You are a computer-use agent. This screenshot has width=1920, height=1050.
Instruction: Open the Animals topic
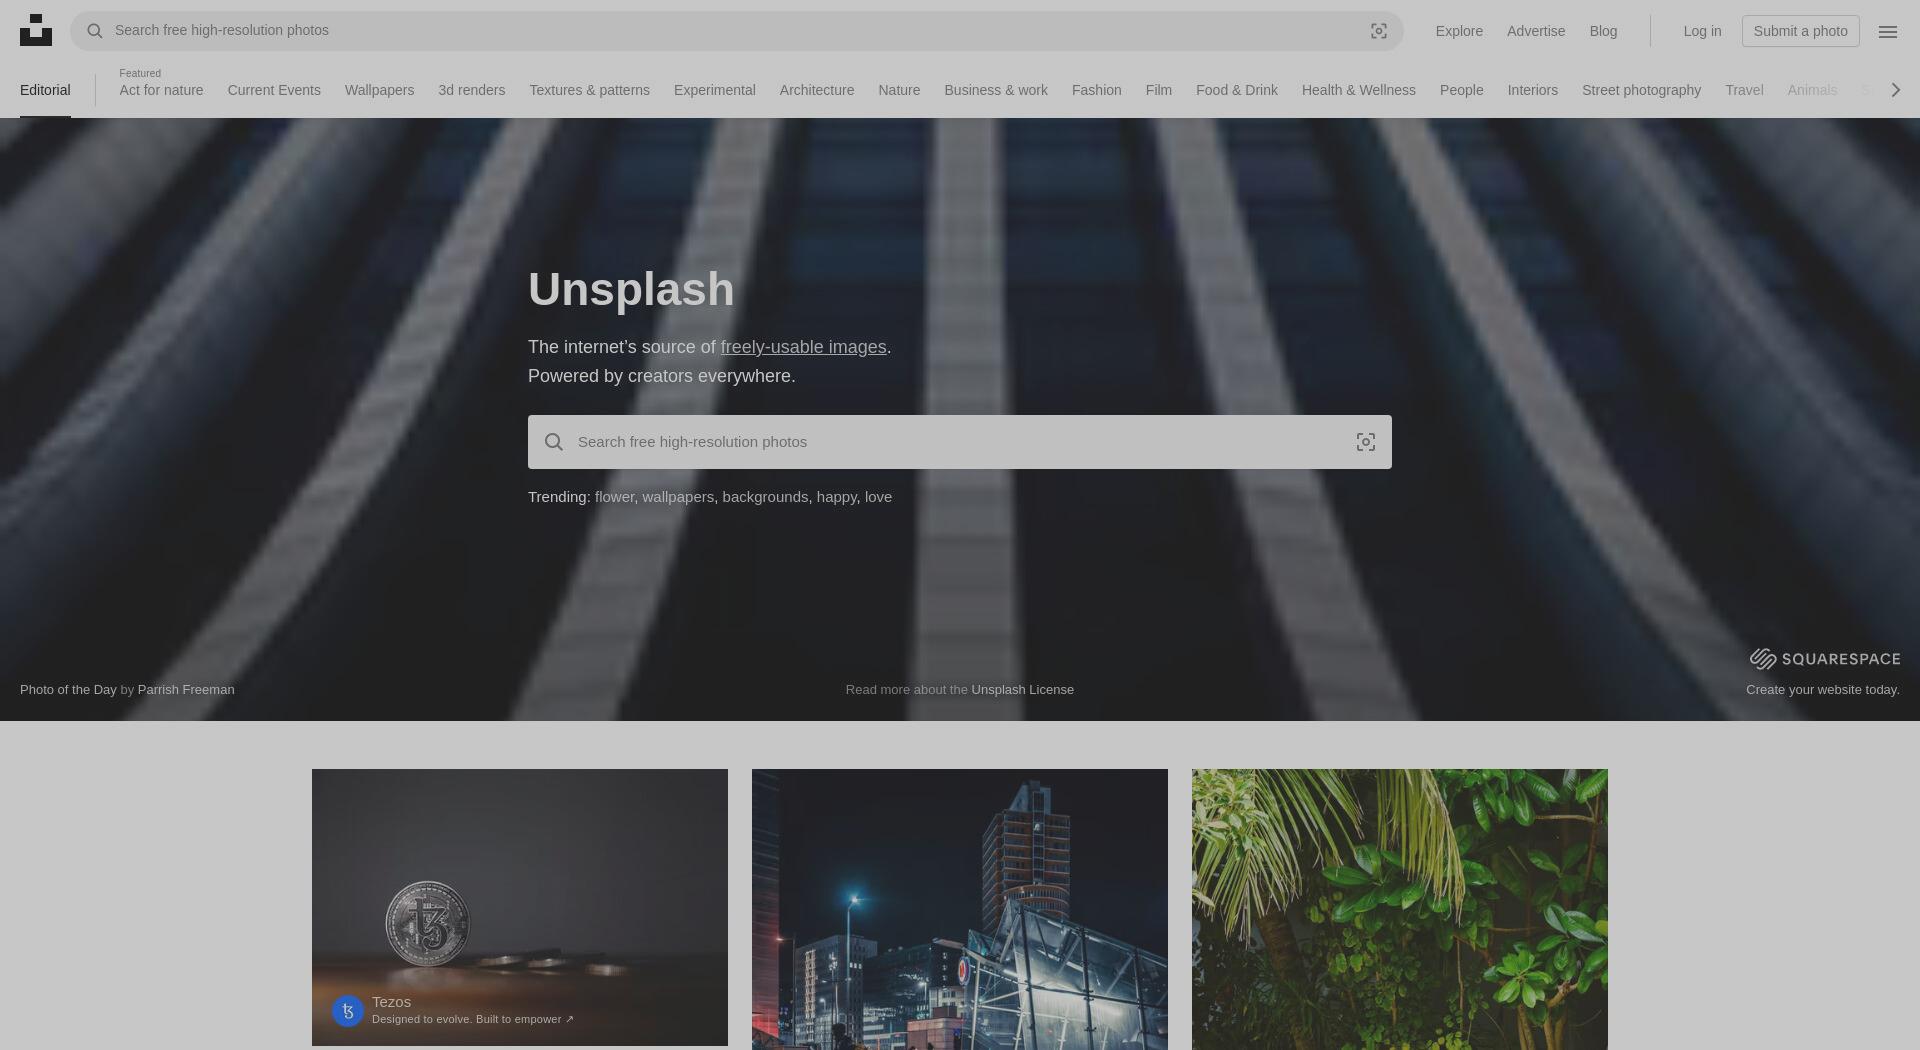tap(1812, 90)
